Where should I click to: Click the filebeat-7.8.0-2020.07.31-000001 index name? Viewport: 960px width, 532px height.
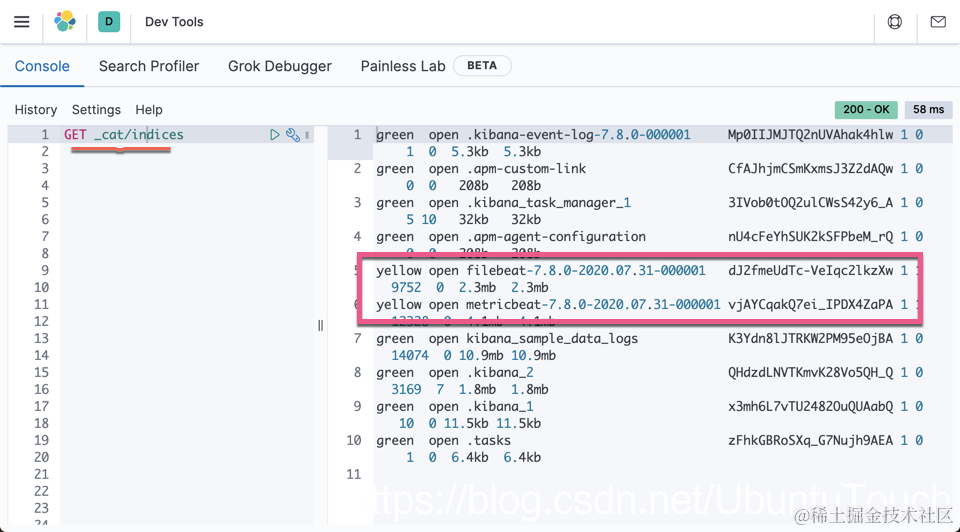click(586, 271)
